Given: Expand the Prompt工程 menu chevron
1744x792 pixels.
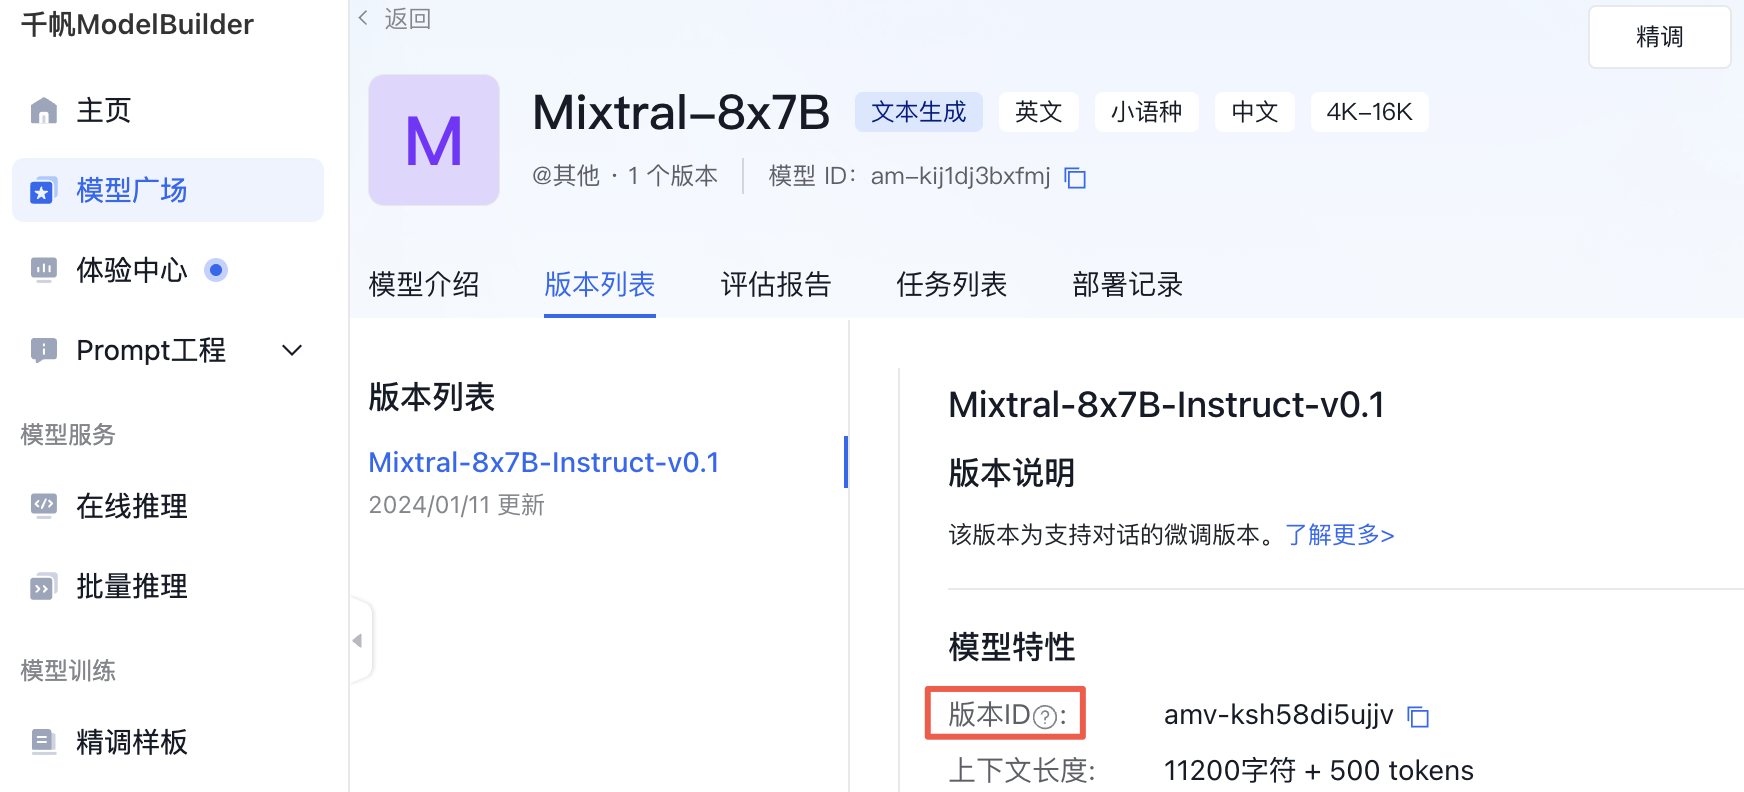Looking at the screenshot, I should pos(292,350).
